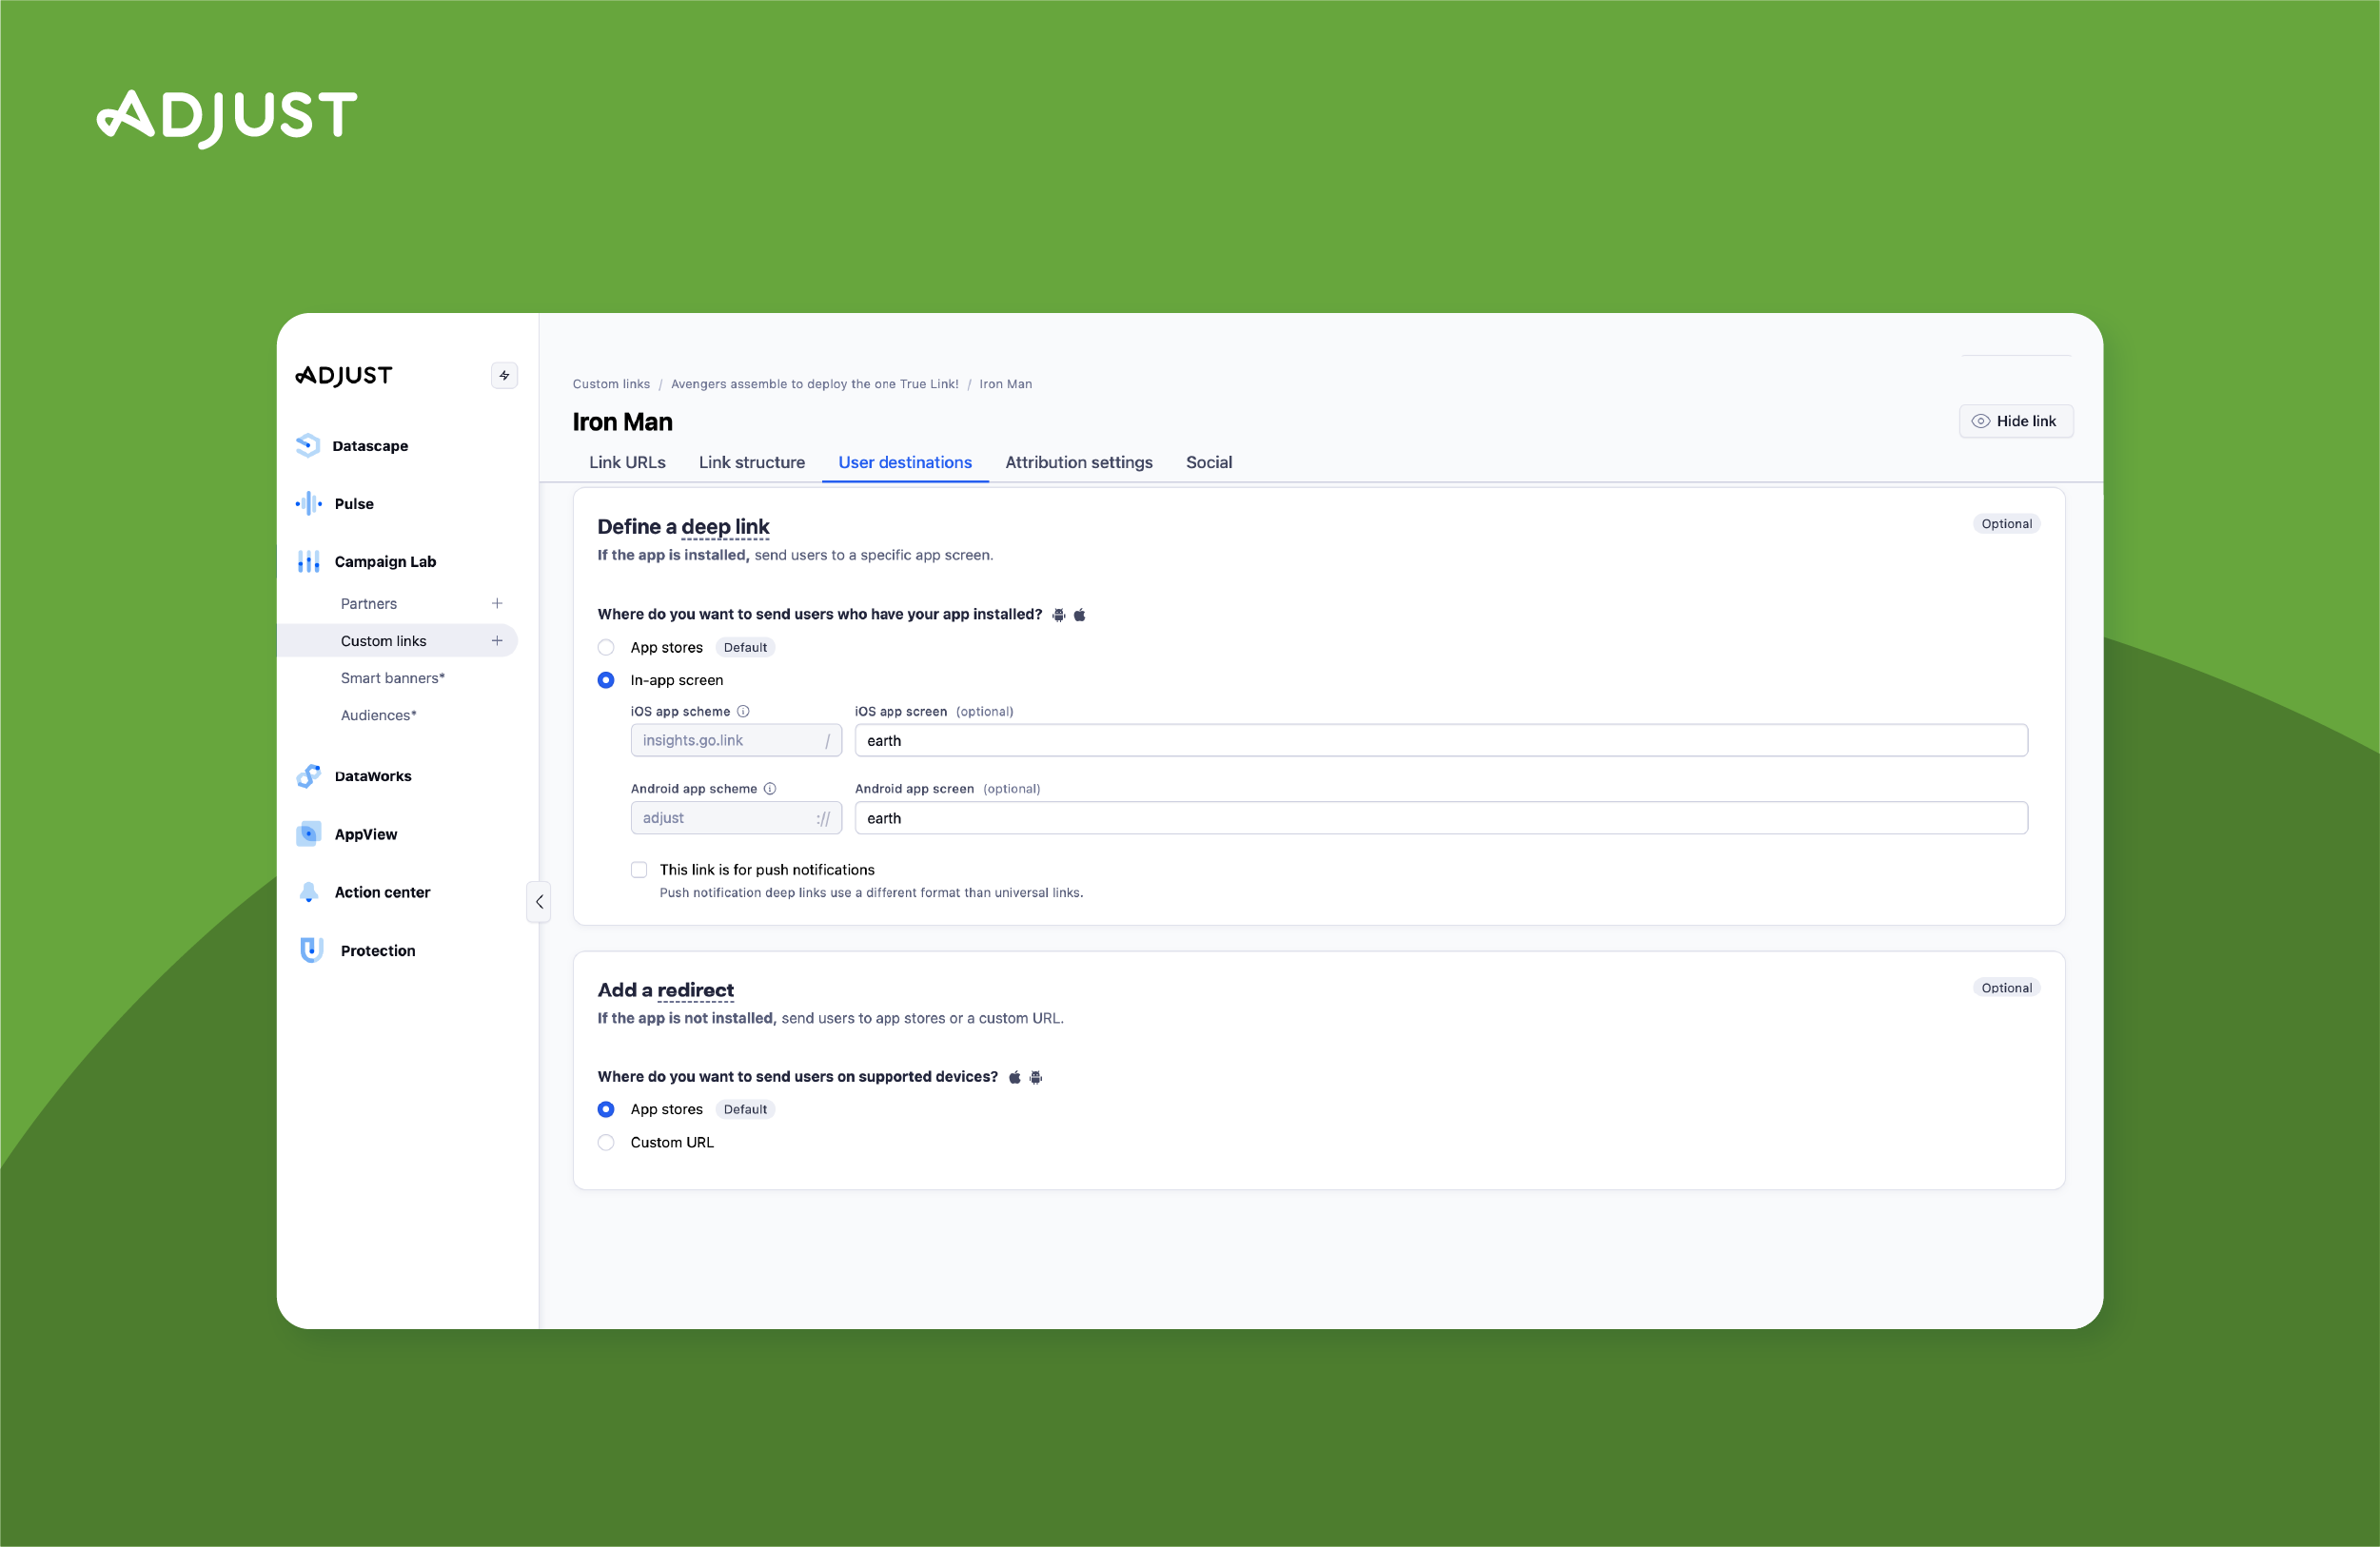
Task: Click the lightning bolt quick-action icon
Action: [504, 375]
